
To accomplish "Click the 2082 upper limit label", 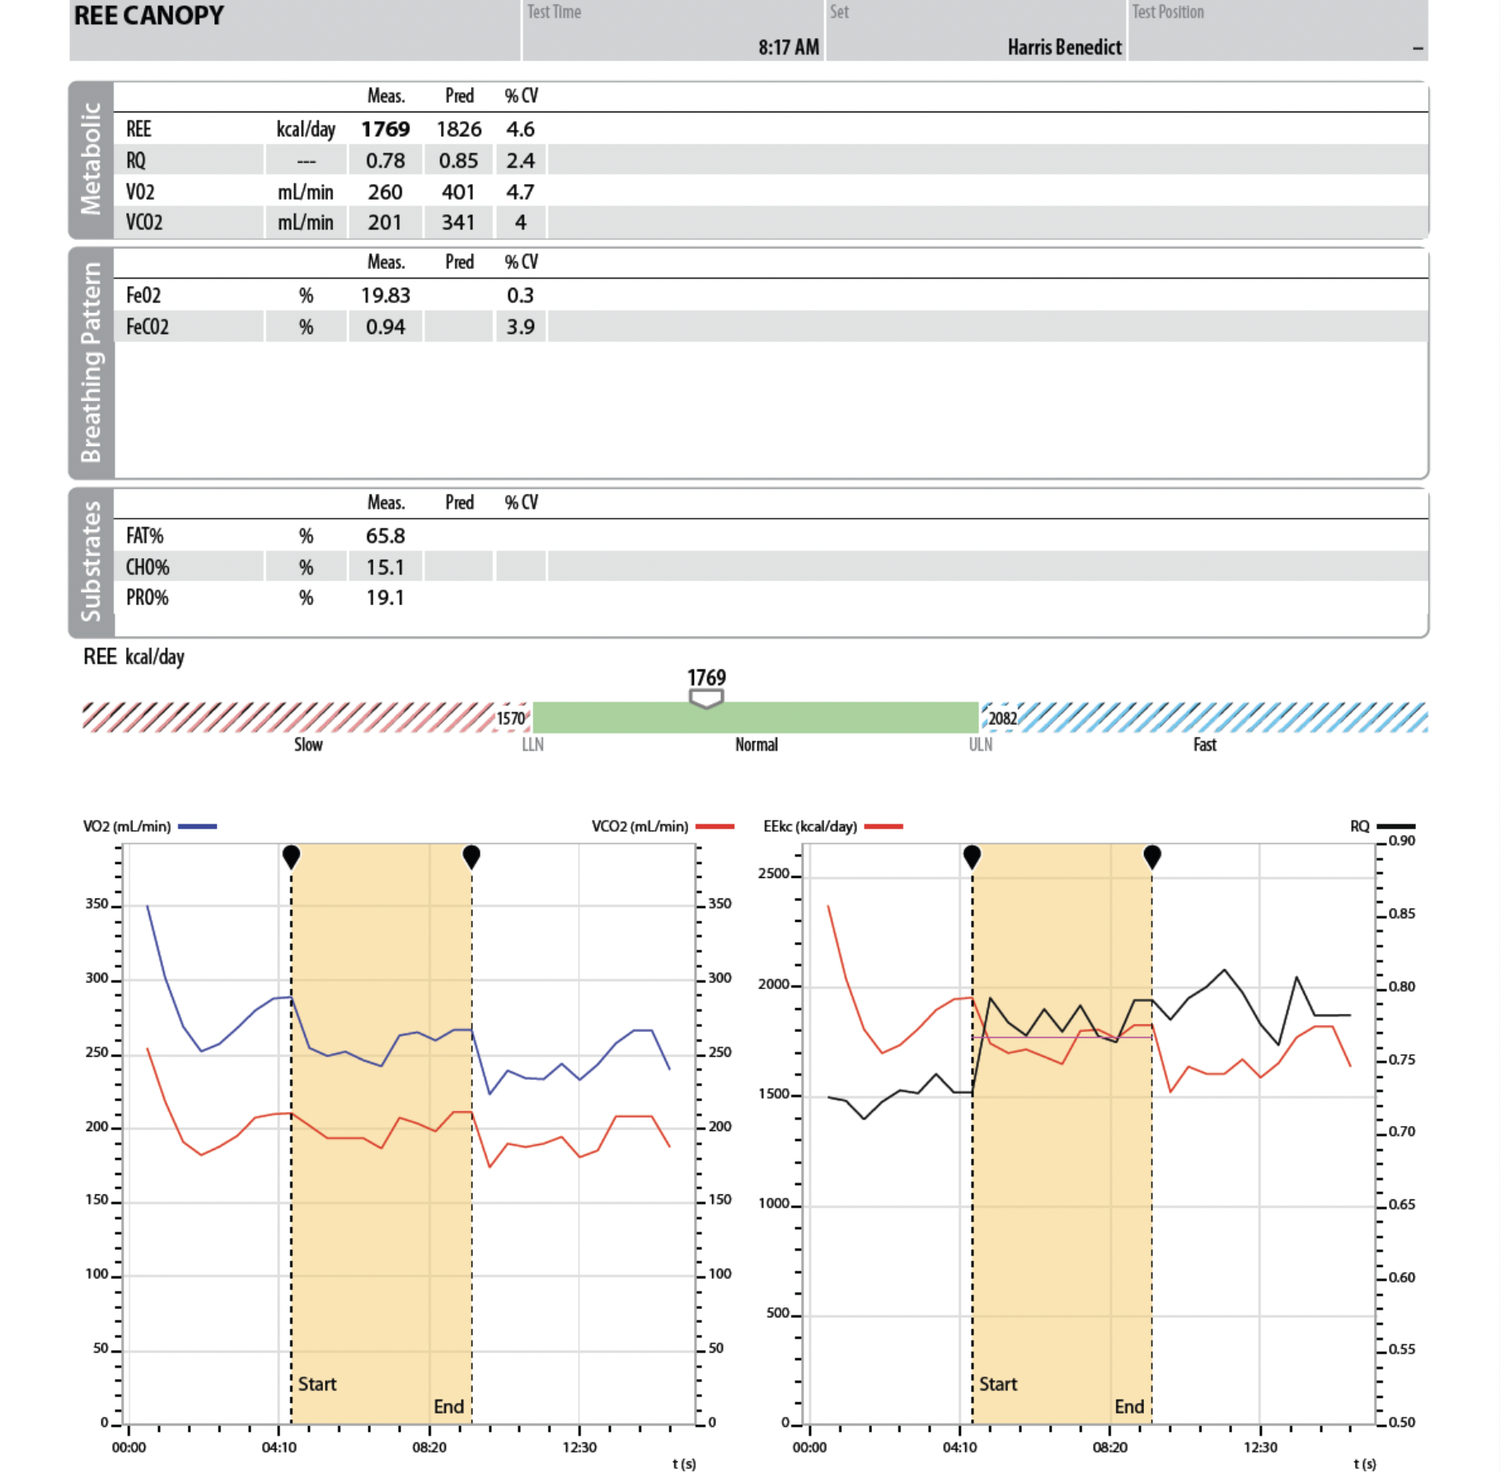I will tap(1002, 718).
